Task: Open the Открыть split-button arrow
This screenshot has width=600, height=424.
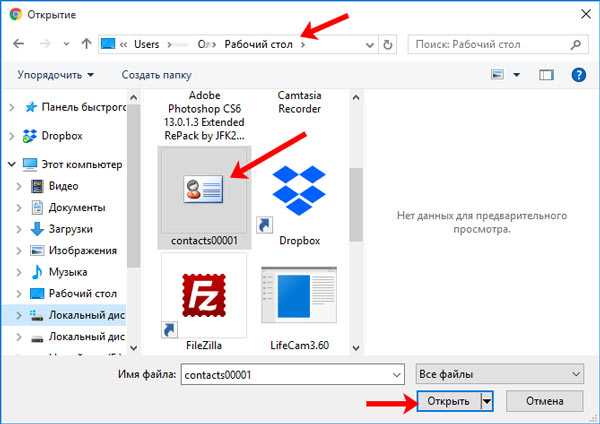Action: pyautogui.click(x=487, y=401)
